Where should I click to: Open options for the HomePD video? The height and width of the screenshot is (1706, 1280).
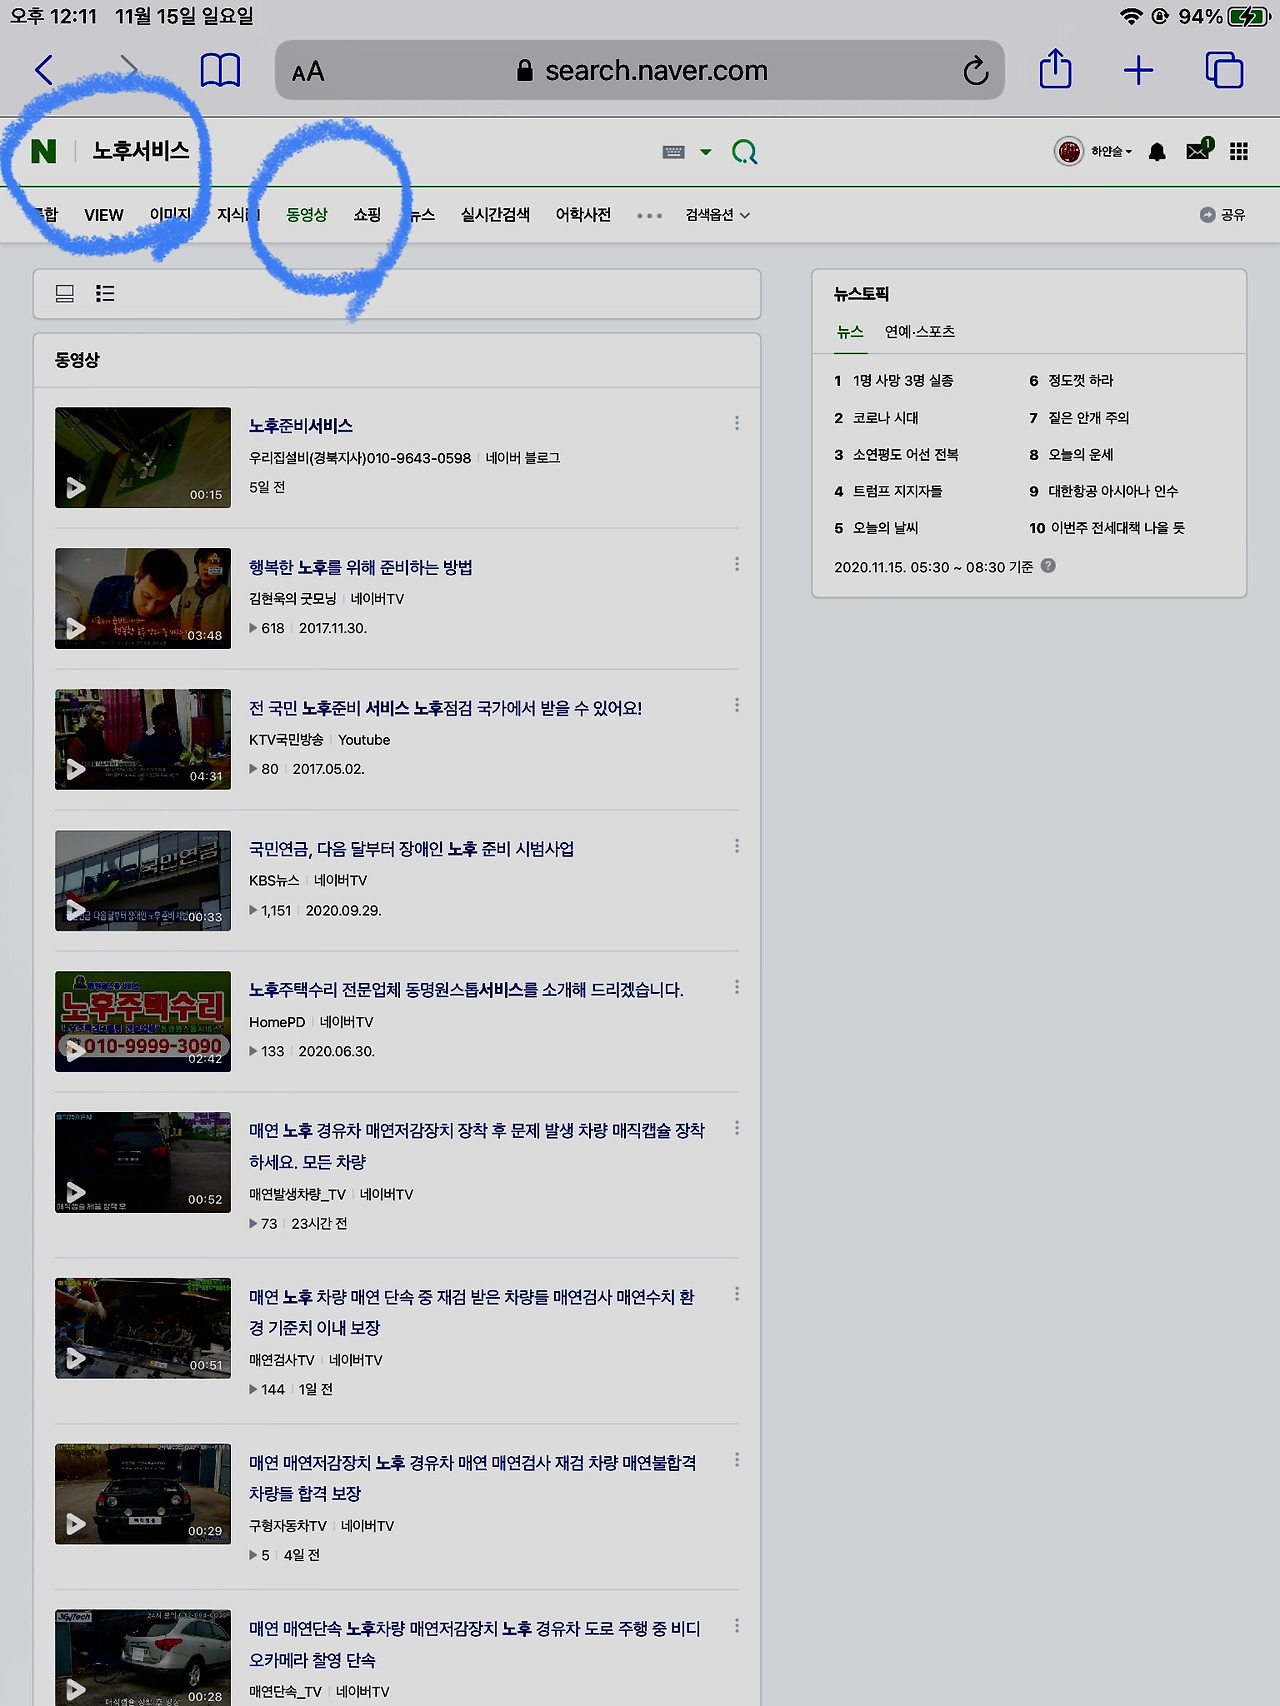[737, 987]
